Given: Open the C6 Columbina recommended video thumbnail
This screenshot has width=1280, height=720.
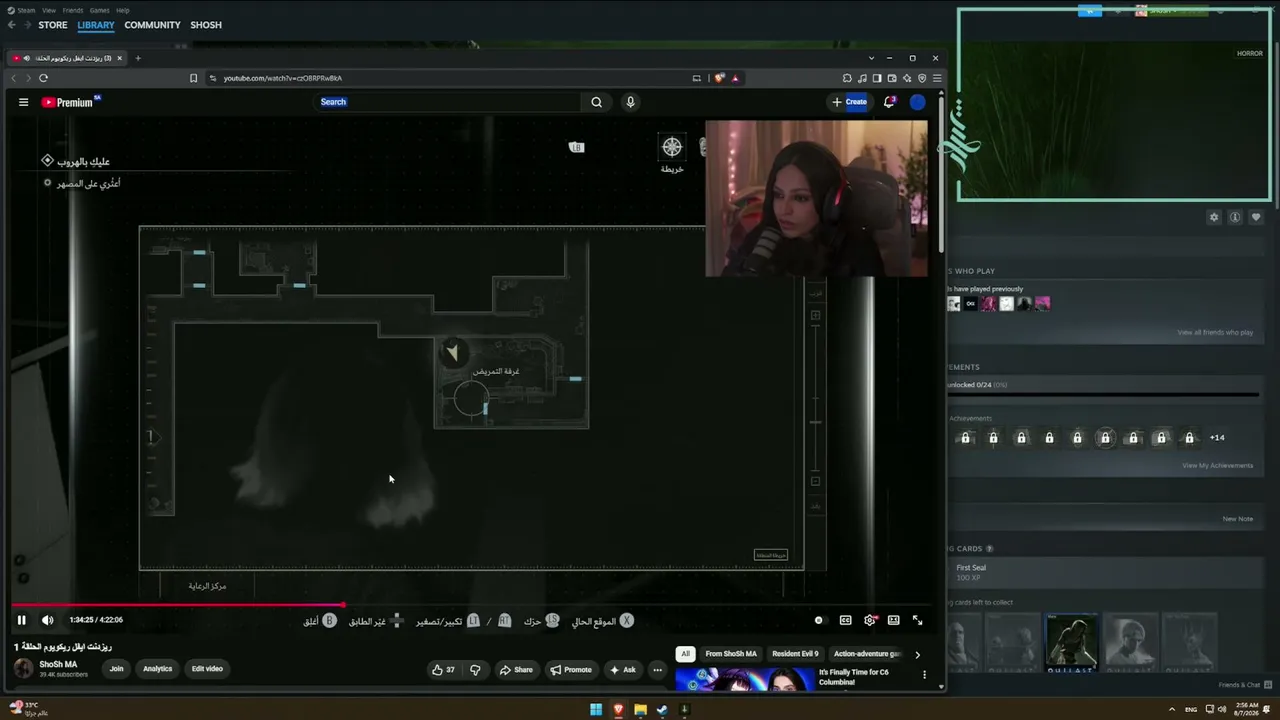Looking at the screenshot, I should click(x=744, y=679).
